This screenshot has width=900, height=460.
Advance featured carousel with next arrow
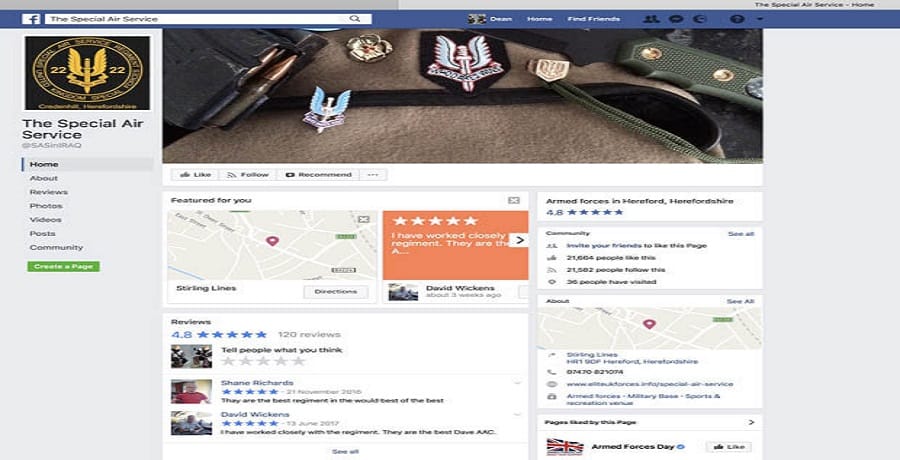[519, 240]
